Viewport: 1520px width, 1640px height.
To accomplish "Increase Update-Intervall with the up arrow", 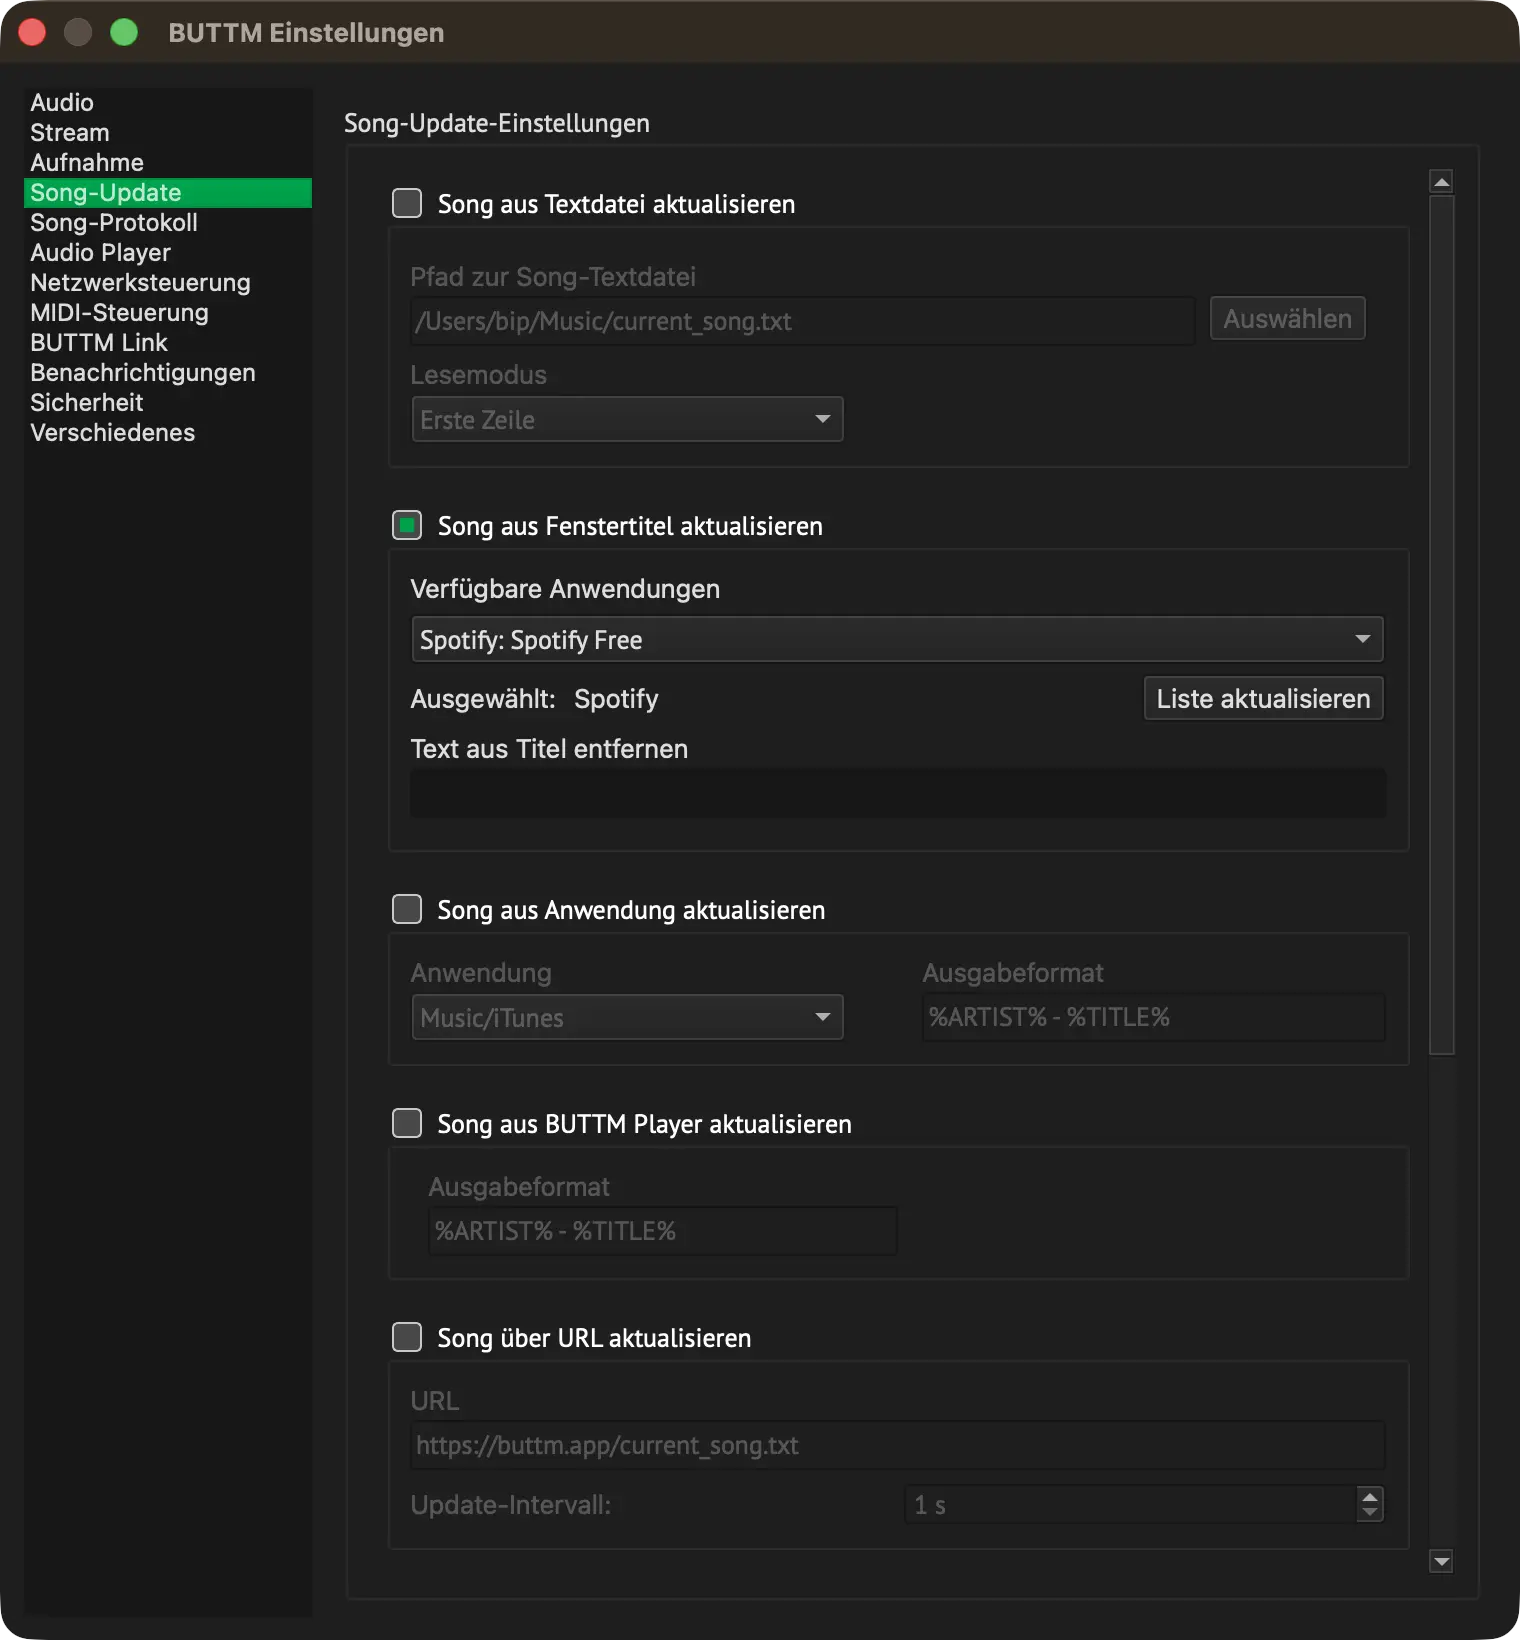I will (x=1370, y=1495).
